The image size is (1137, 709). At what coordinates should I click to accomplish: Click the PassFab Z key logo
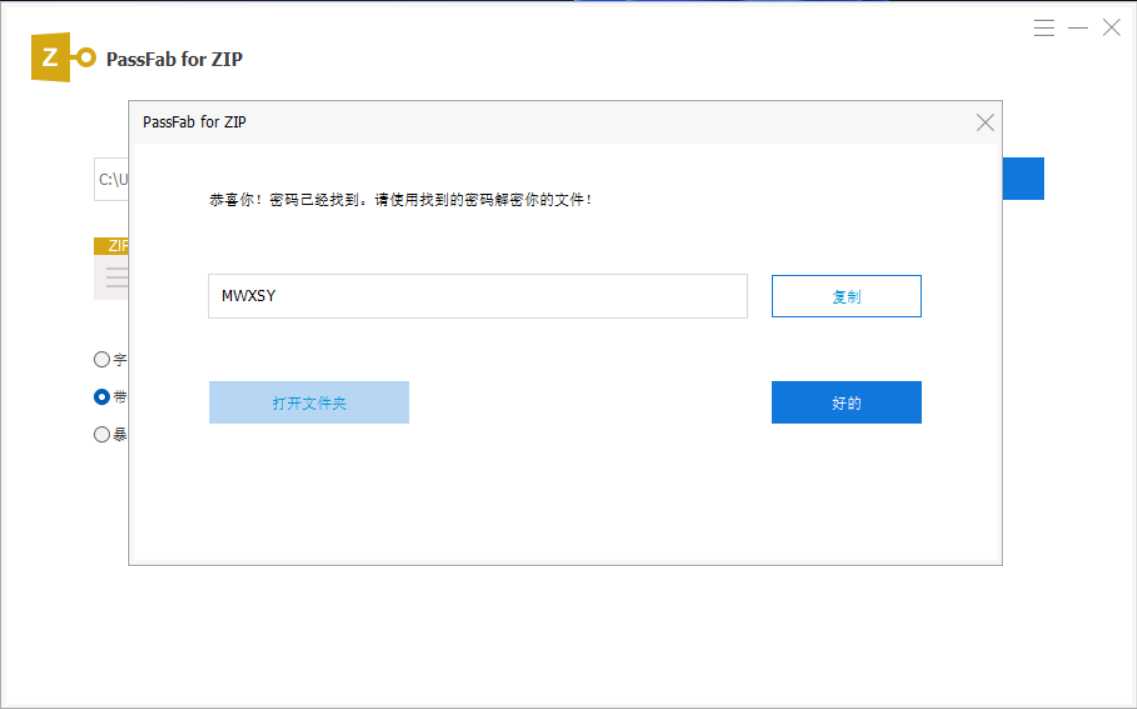pos(63,57)
